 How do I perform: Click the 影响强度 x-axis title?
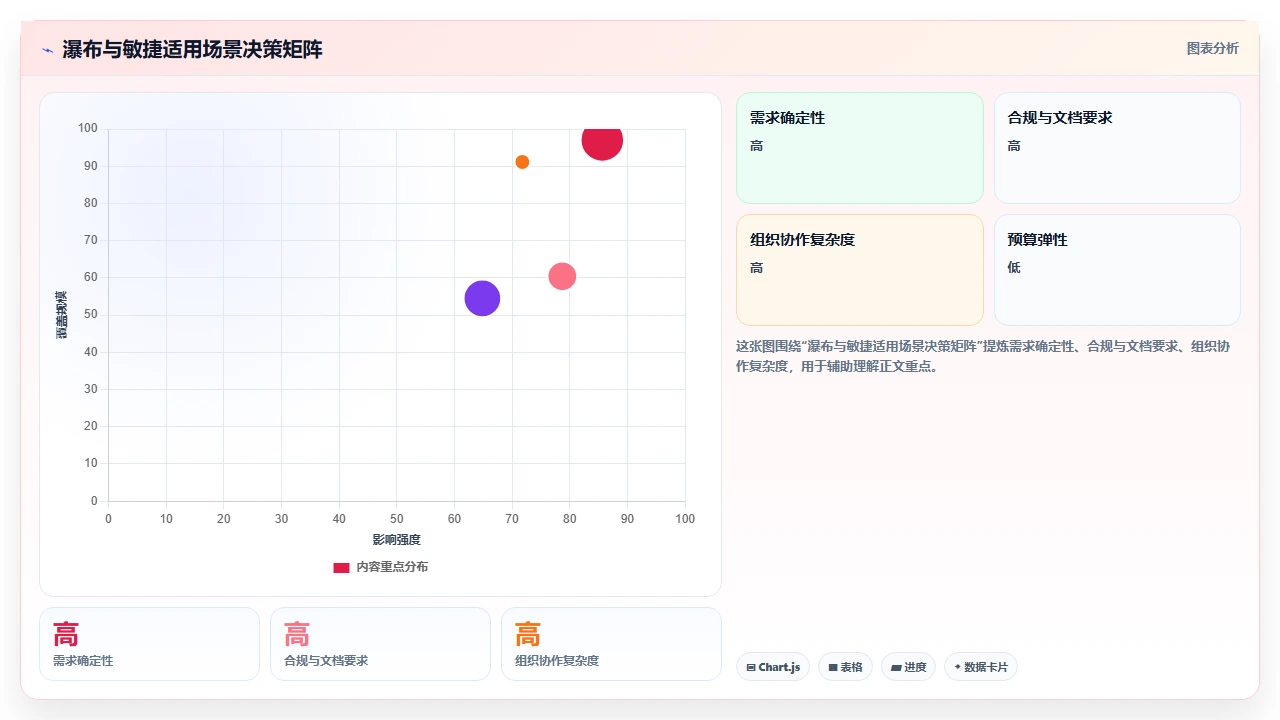pyautogui.click(x=397, y=540)
